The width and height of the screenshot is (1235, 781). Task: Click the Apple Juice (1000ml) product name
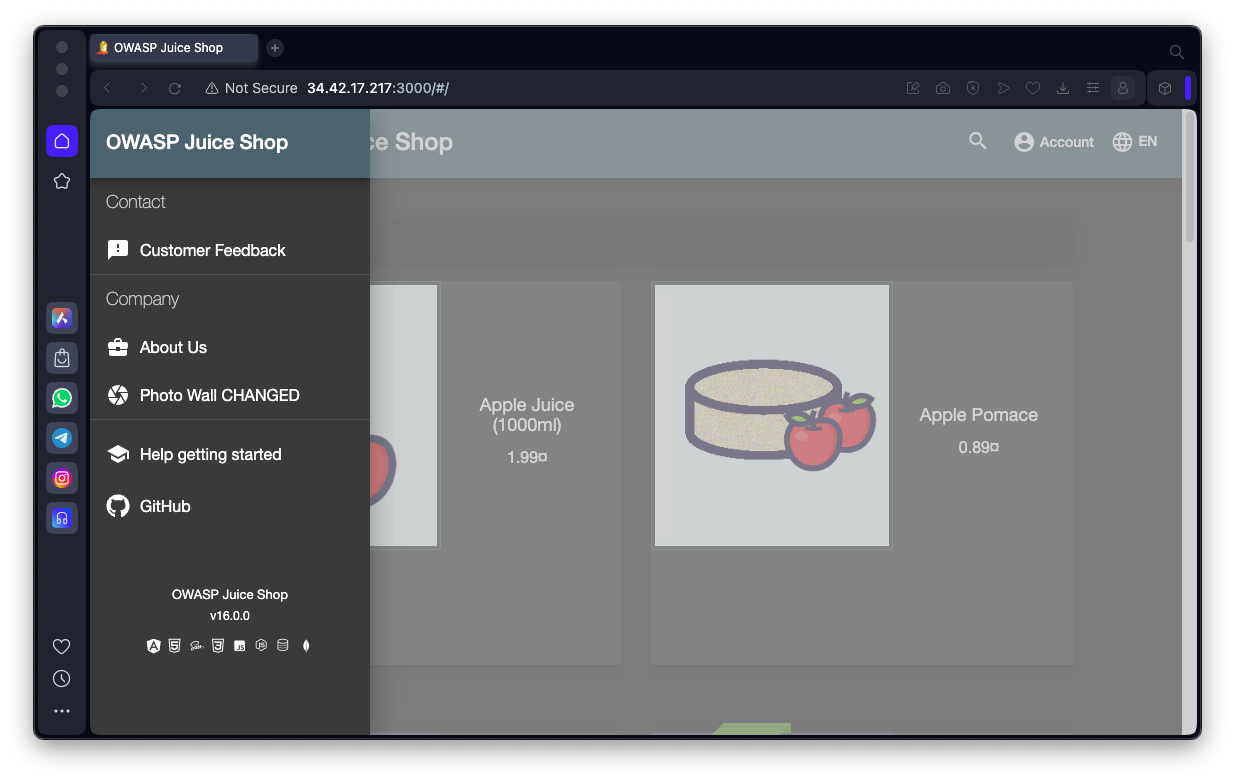(527, 415)
